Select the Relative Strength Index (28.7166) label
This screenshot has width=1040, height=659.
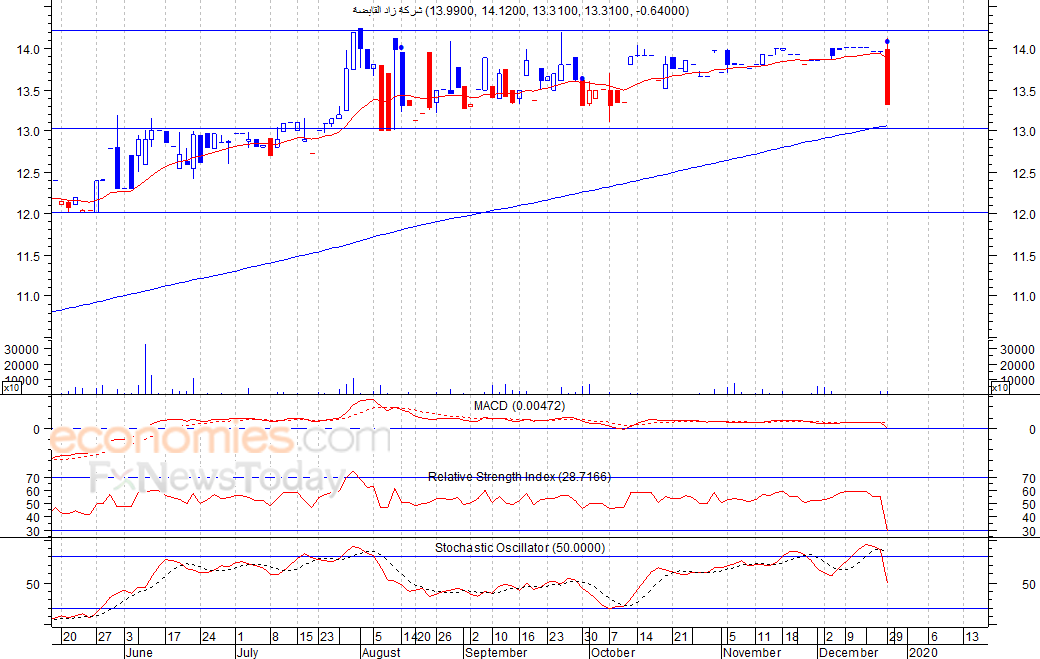coord(519,477)
